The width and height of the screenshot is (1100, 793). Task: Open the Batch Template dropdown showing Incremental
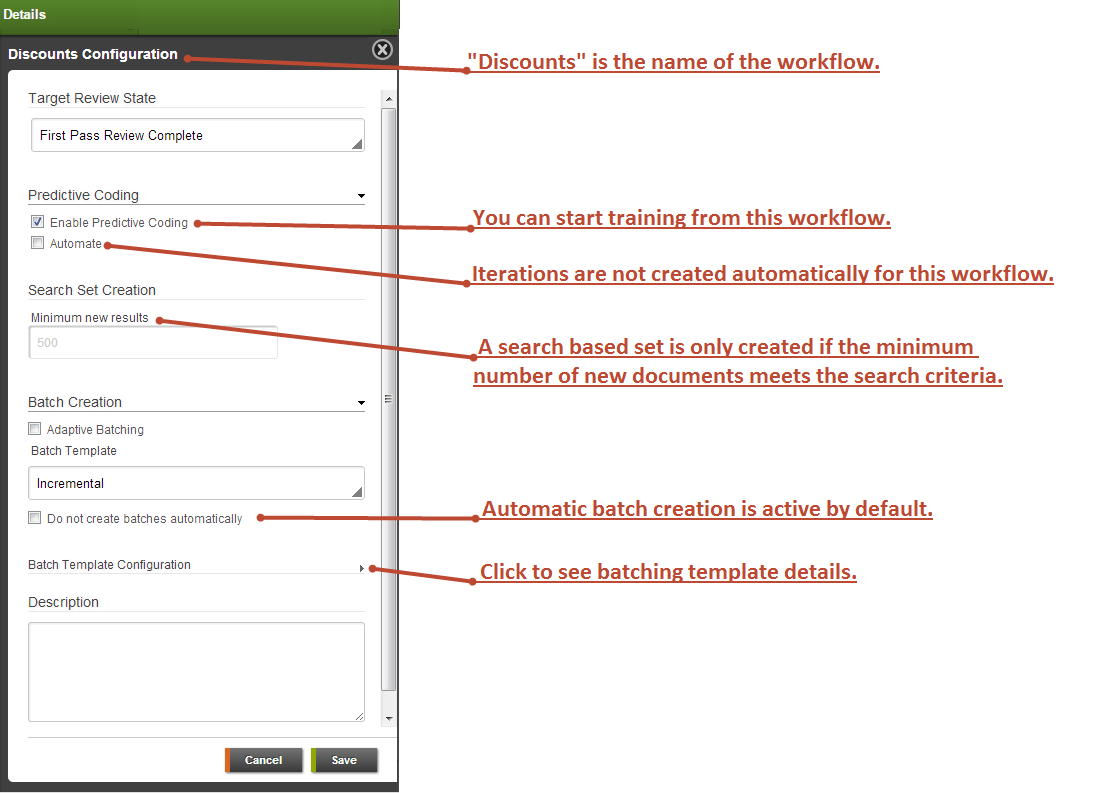click(x=197, y=483)
